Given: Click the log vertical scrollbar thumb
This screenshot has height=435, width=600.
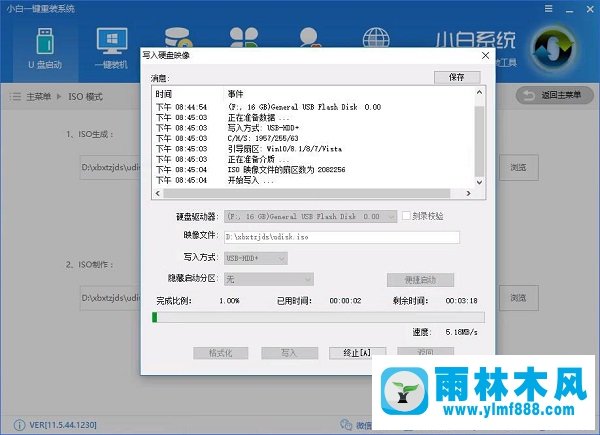Looking at the screenshot, I should pos(479,141).
